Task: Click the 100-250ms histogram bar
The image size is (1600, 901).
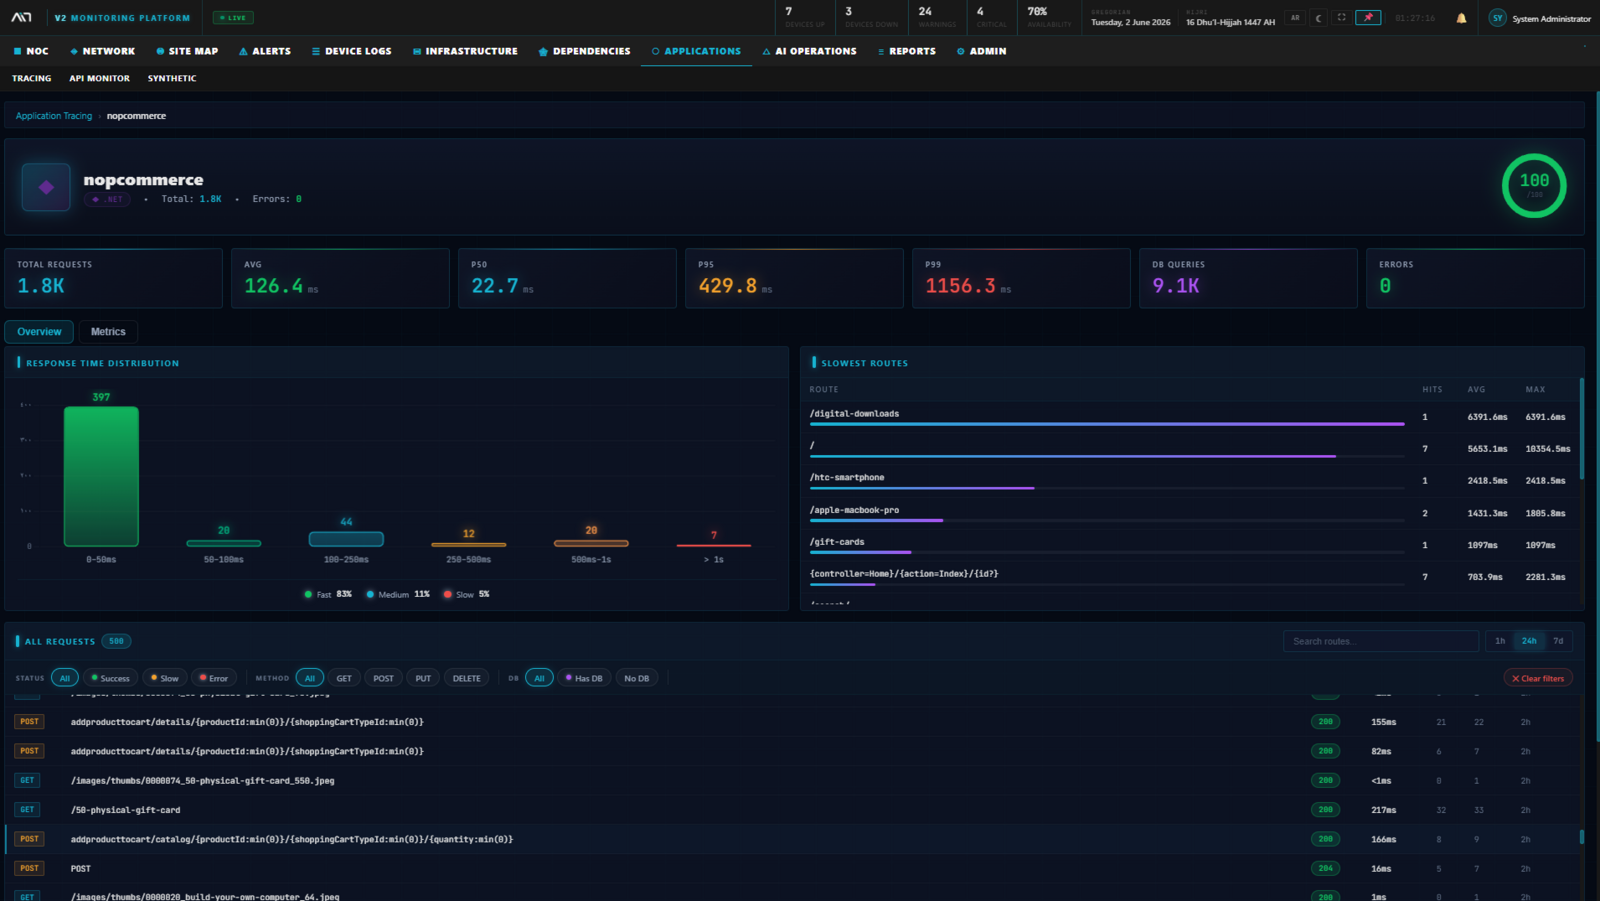Action: click(x=346, y=539)
